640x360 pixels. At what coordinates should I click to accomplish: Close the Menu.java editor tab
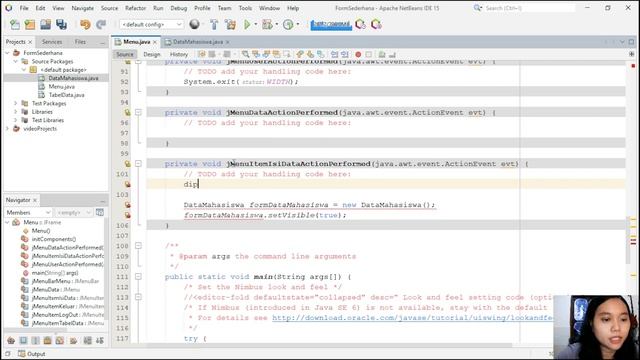click(x=155, y=42)
